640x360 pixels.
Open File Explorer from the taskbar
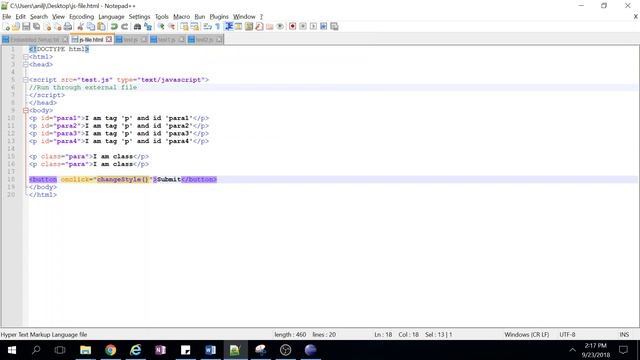pos(85,350)
